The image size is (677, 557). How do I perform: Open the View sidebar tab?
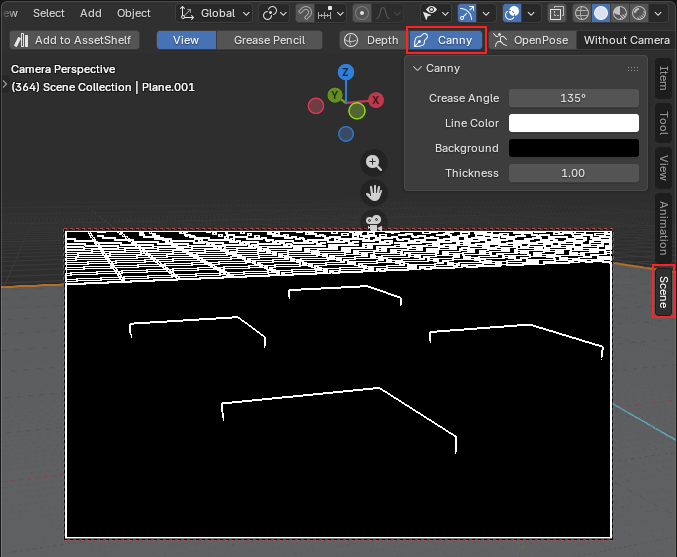coord(664,168)
